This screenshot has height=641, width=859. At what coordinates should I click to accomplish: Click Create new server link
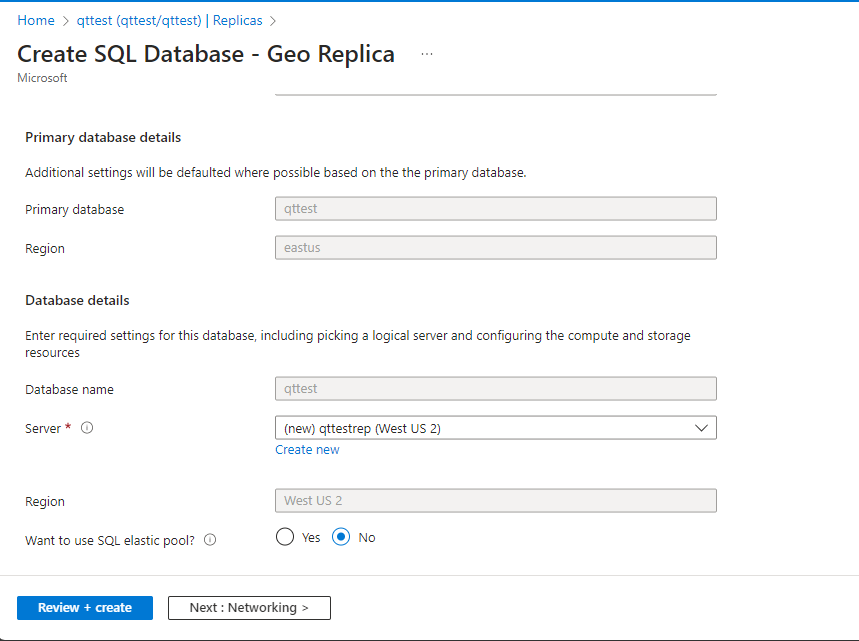pos(307,450)
